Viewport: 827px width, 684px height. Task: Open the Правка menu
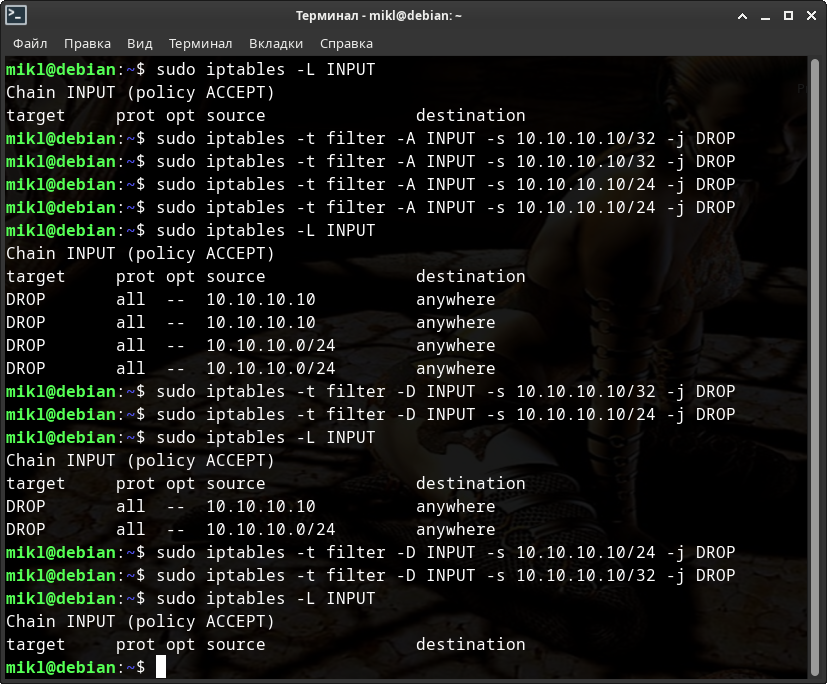coord(87,44)
